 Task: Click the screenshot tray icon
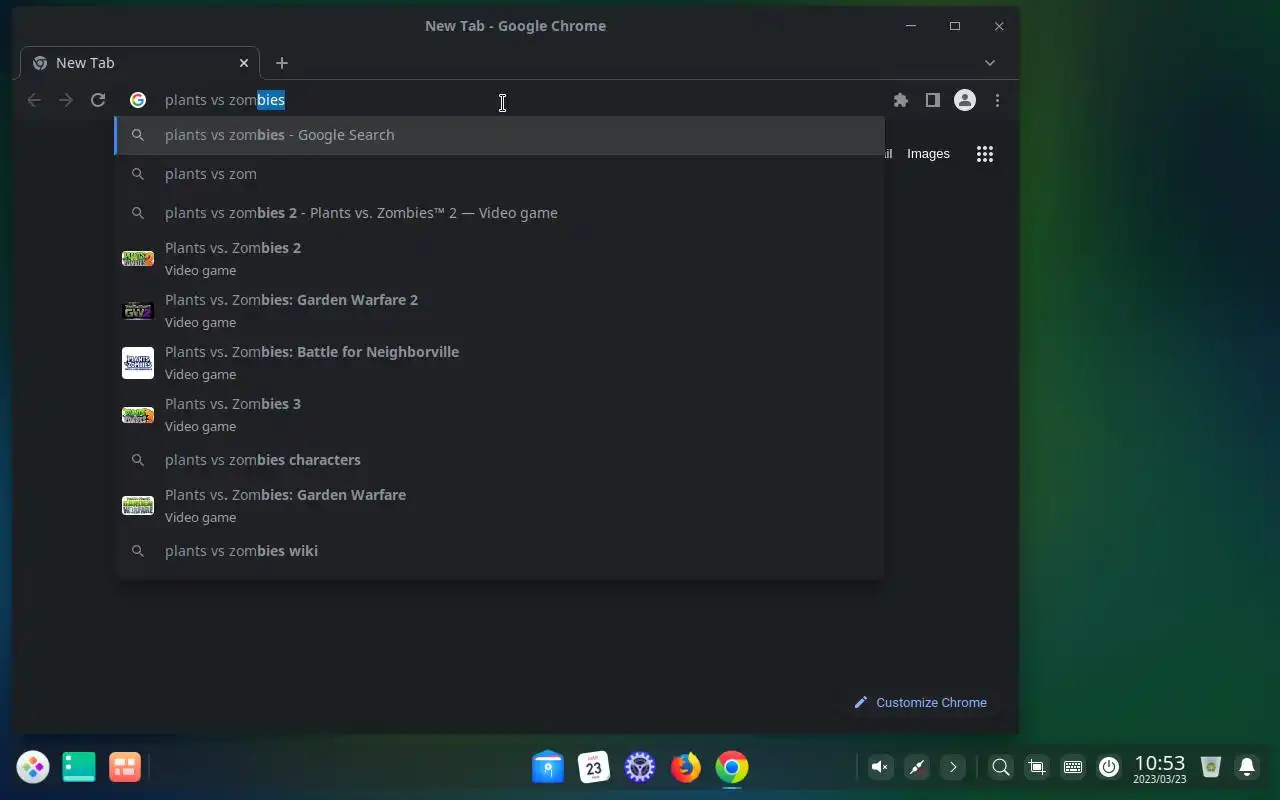click(1037, 767)
